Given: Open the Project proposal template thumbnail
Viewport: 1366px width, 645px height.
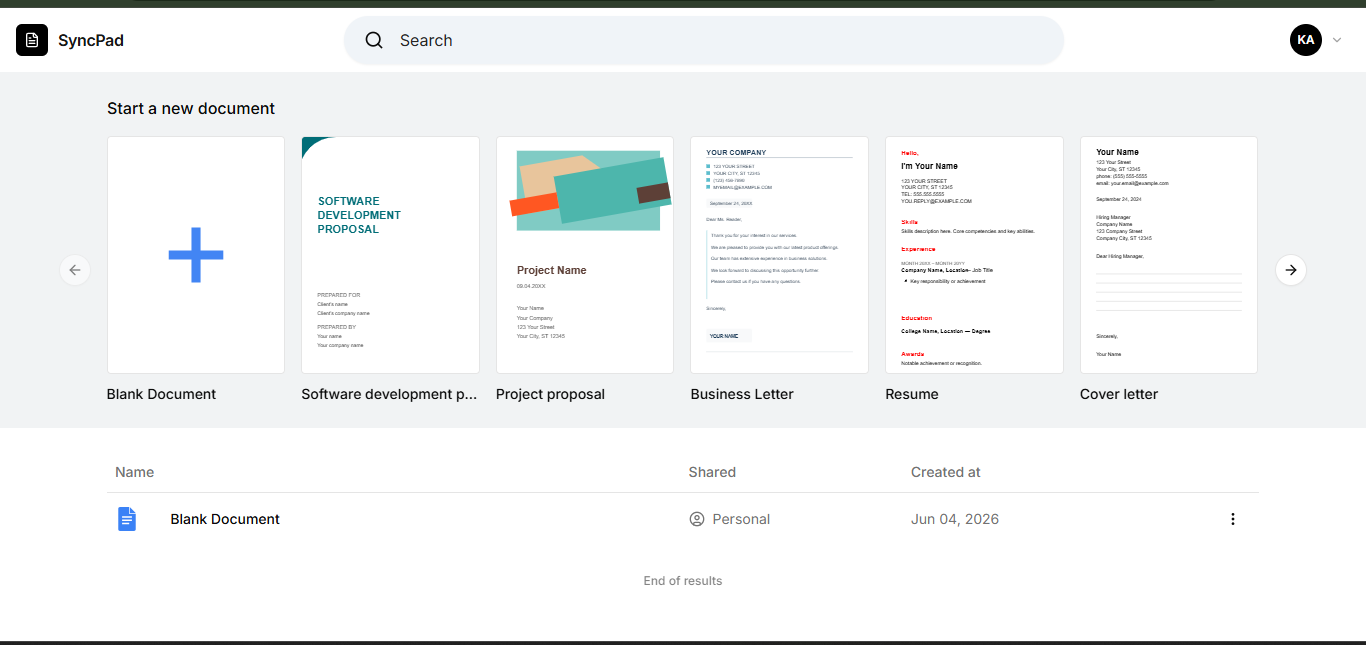Looking at the screenshot, I should (x=585, y=255).
